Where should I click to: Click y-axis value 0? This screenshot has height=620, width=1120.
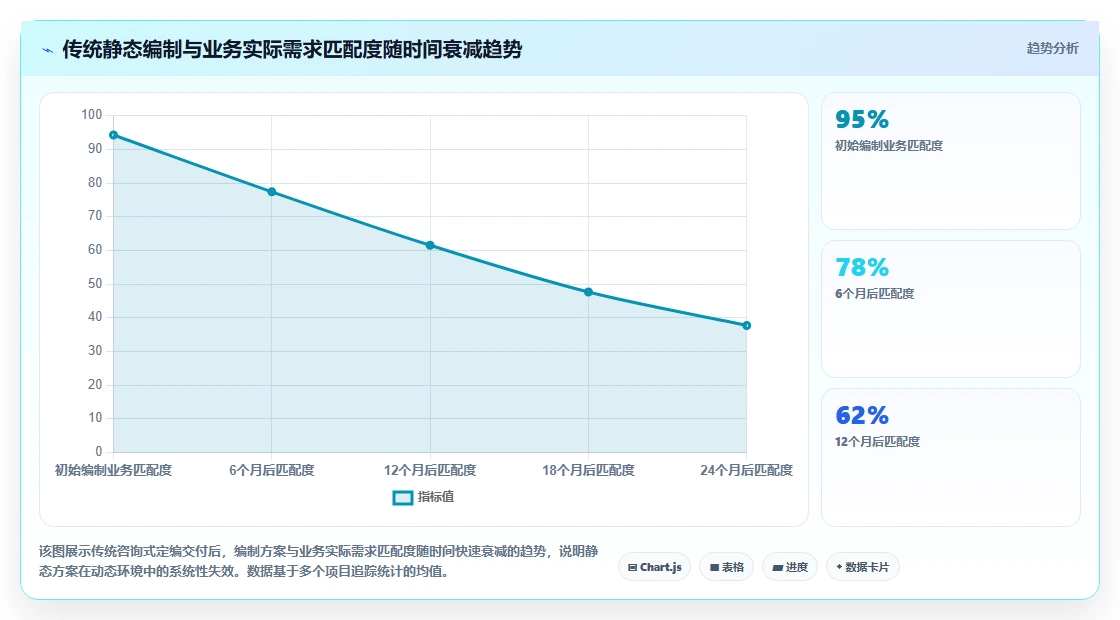click(99, 451)
